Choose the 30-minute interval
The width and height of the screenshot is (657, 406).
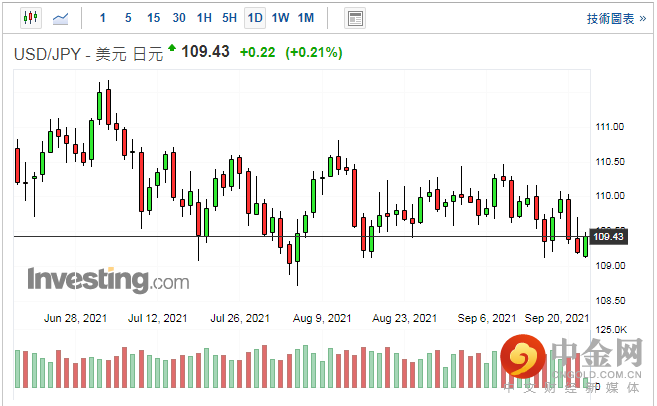(x=179, y=18)
